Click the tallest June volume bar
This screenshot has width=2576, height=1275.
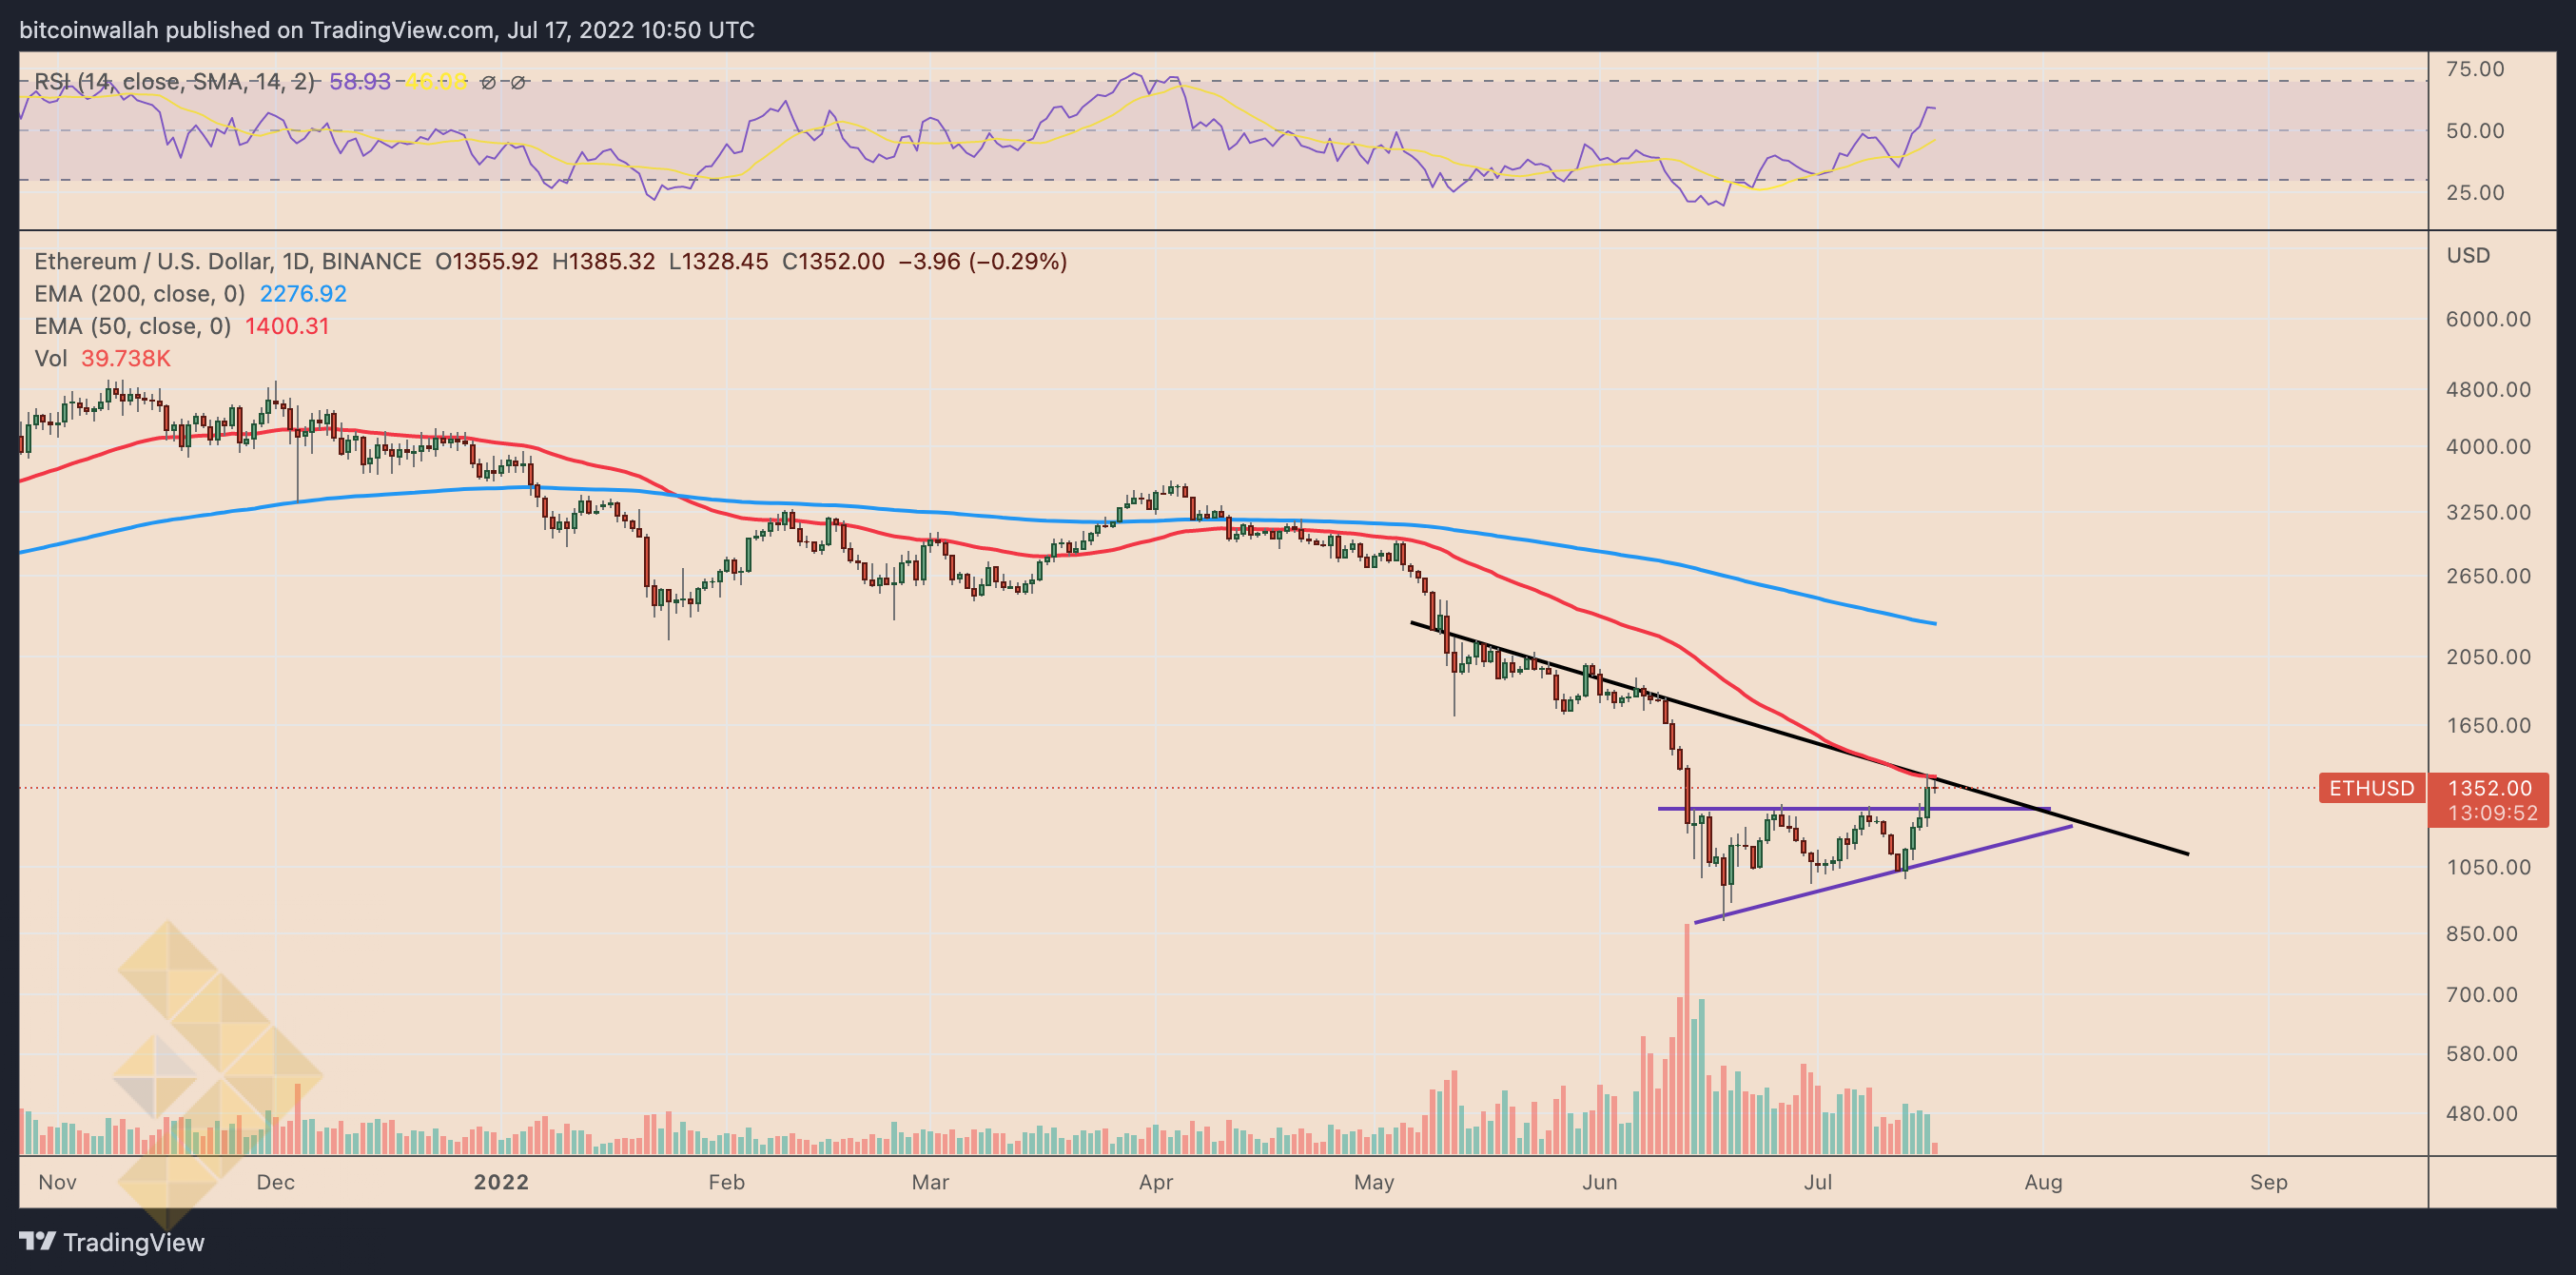(x=1687, y=1040)
